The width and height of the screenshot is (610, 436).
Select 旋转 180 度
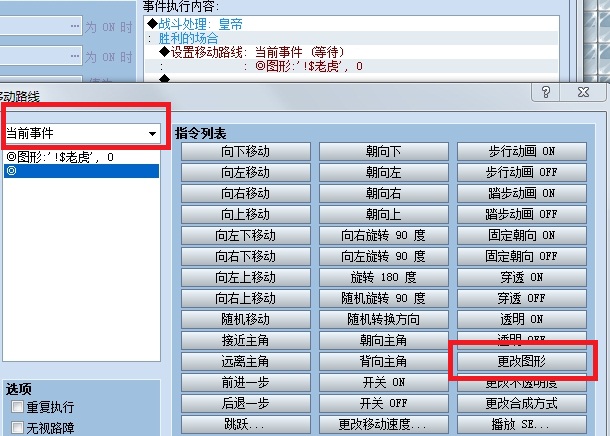coord(384,277)
